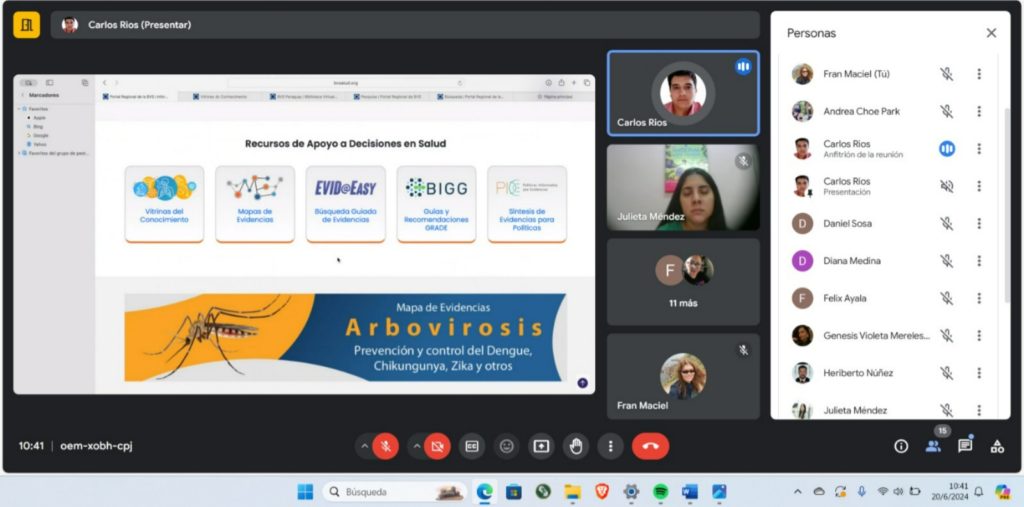
Task: Expand audio settings chevron beside microphone
Action: click(363, 446)
